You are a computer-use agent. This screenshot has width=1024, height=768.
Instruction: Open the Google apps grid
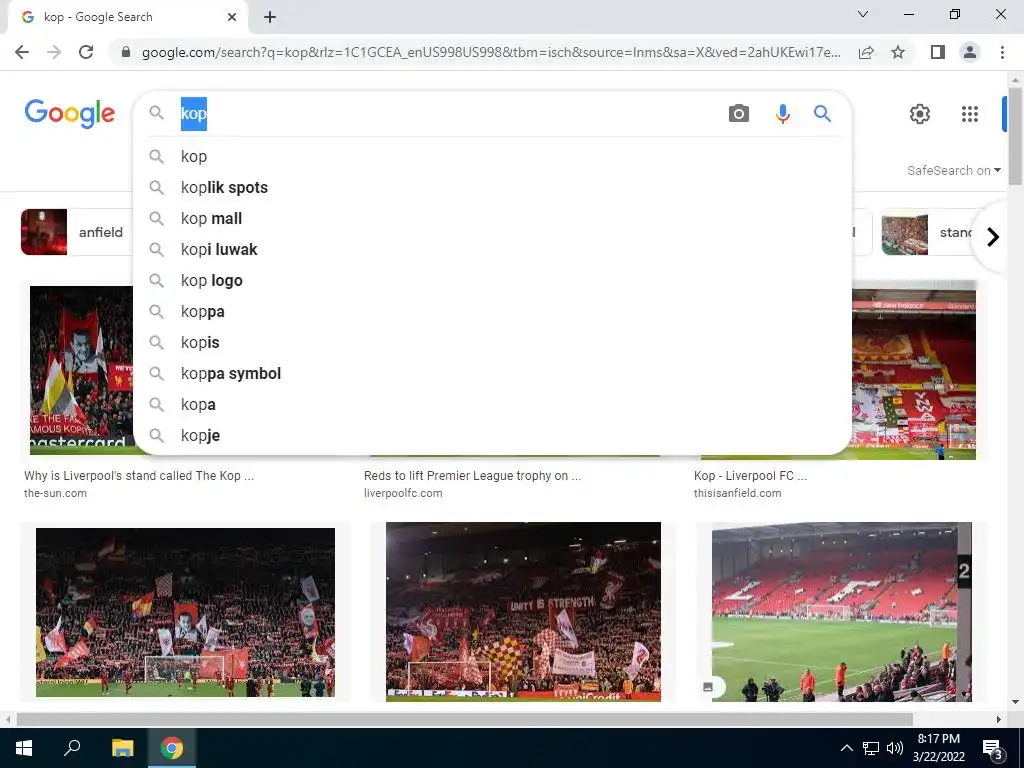pos(970,114)
